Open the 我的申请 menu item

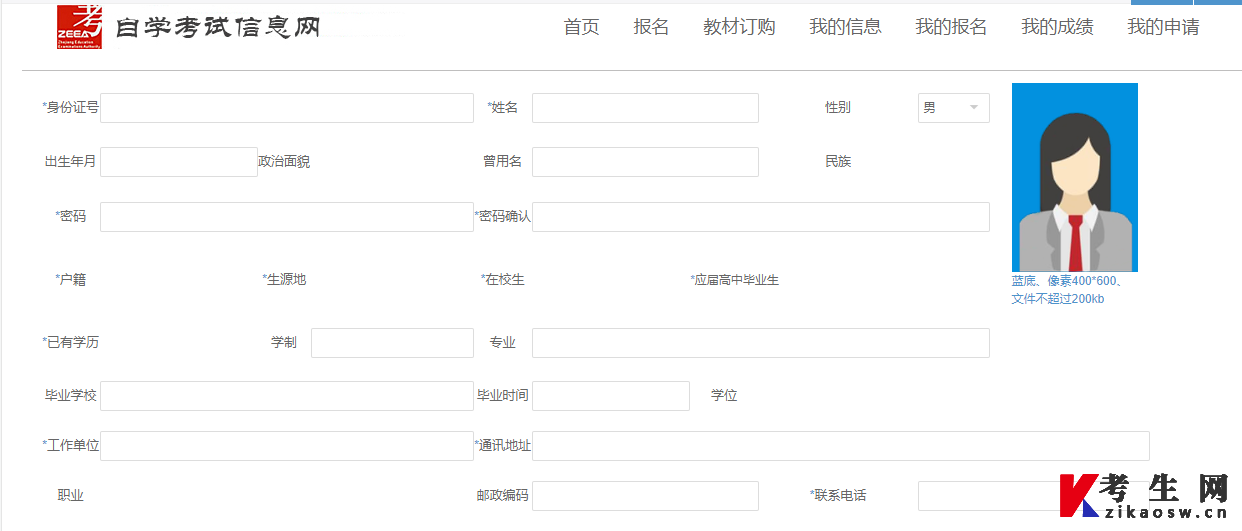point(1163,27)
